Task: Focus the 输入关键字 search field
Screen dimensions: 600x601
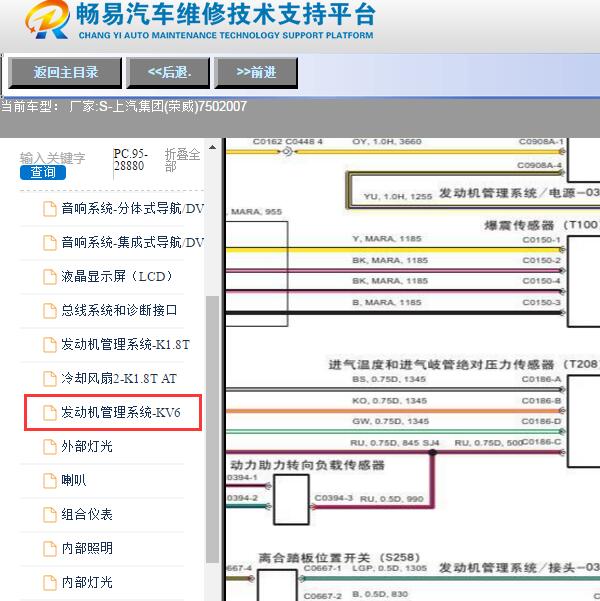Action: 53,158
